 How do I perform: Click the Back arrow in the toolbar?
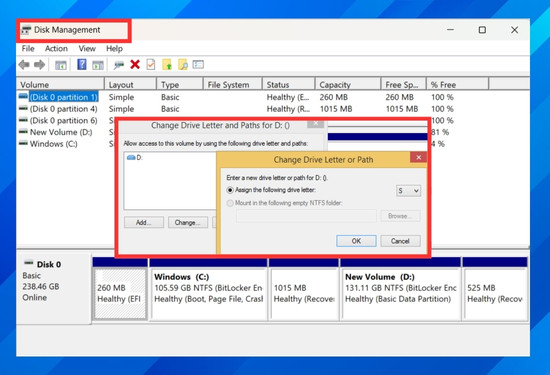pos(24,65)
